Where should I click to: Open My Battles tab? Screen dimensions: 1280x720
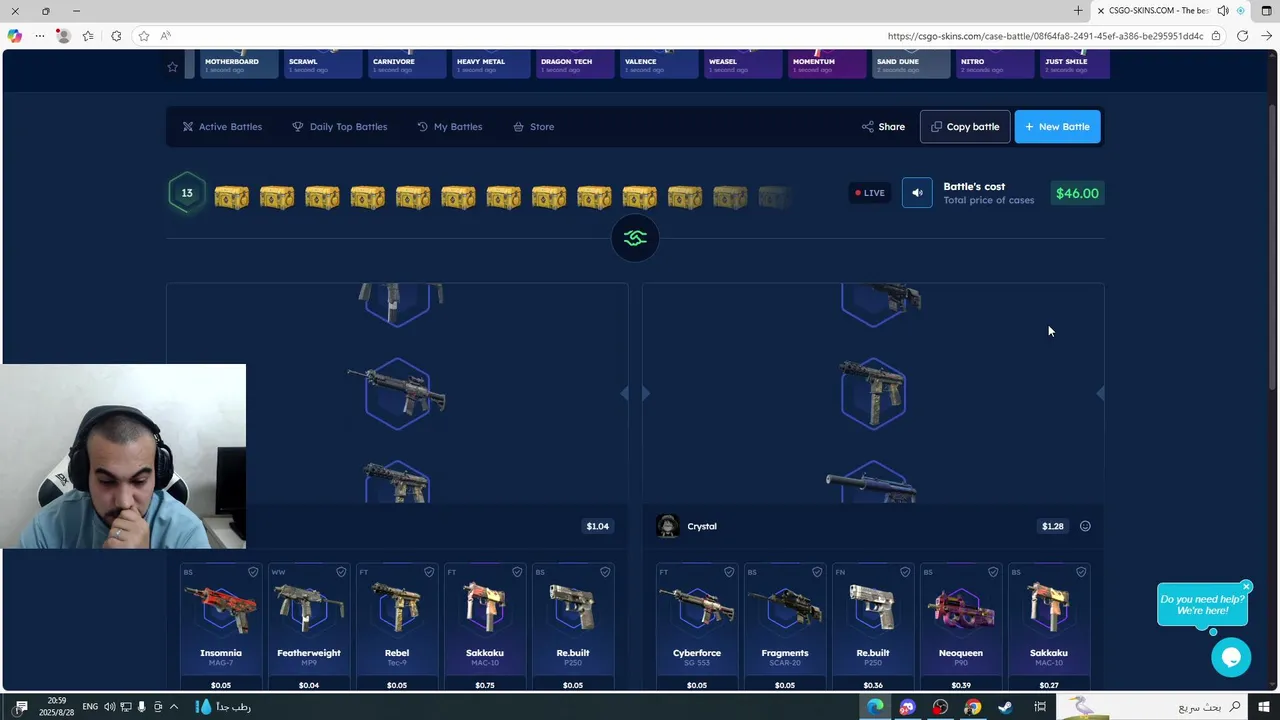pyautogui.click(x=450, y=127)
